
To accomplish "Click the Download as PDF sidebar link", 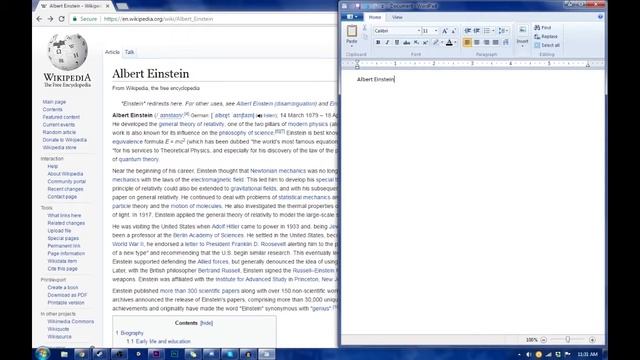I will tap(67, 295).
